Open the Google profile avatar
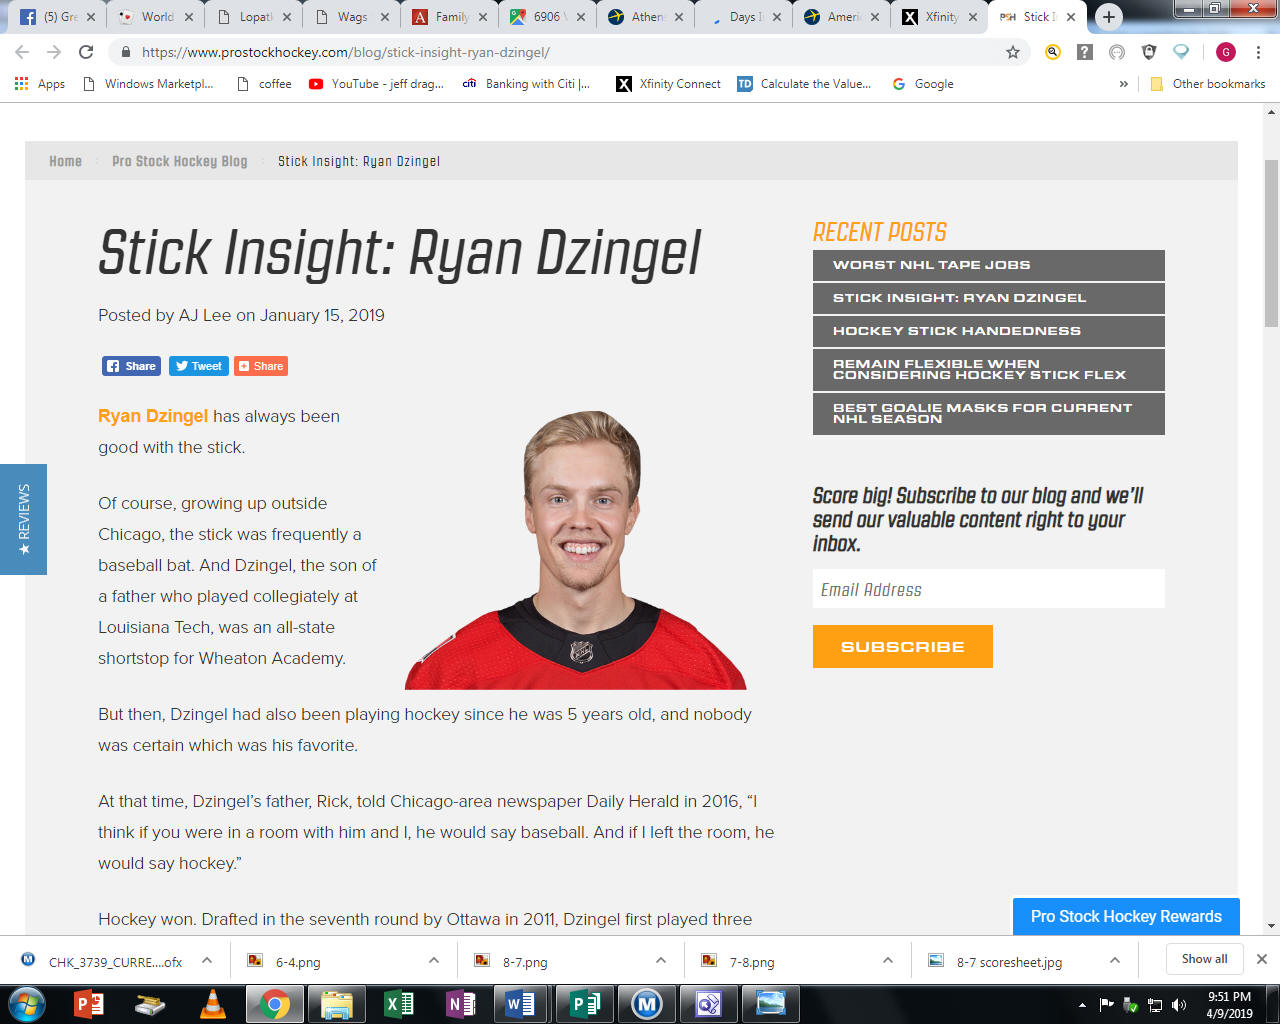This screenshot has width=1280, height=1024. [x=1226, y=52]
